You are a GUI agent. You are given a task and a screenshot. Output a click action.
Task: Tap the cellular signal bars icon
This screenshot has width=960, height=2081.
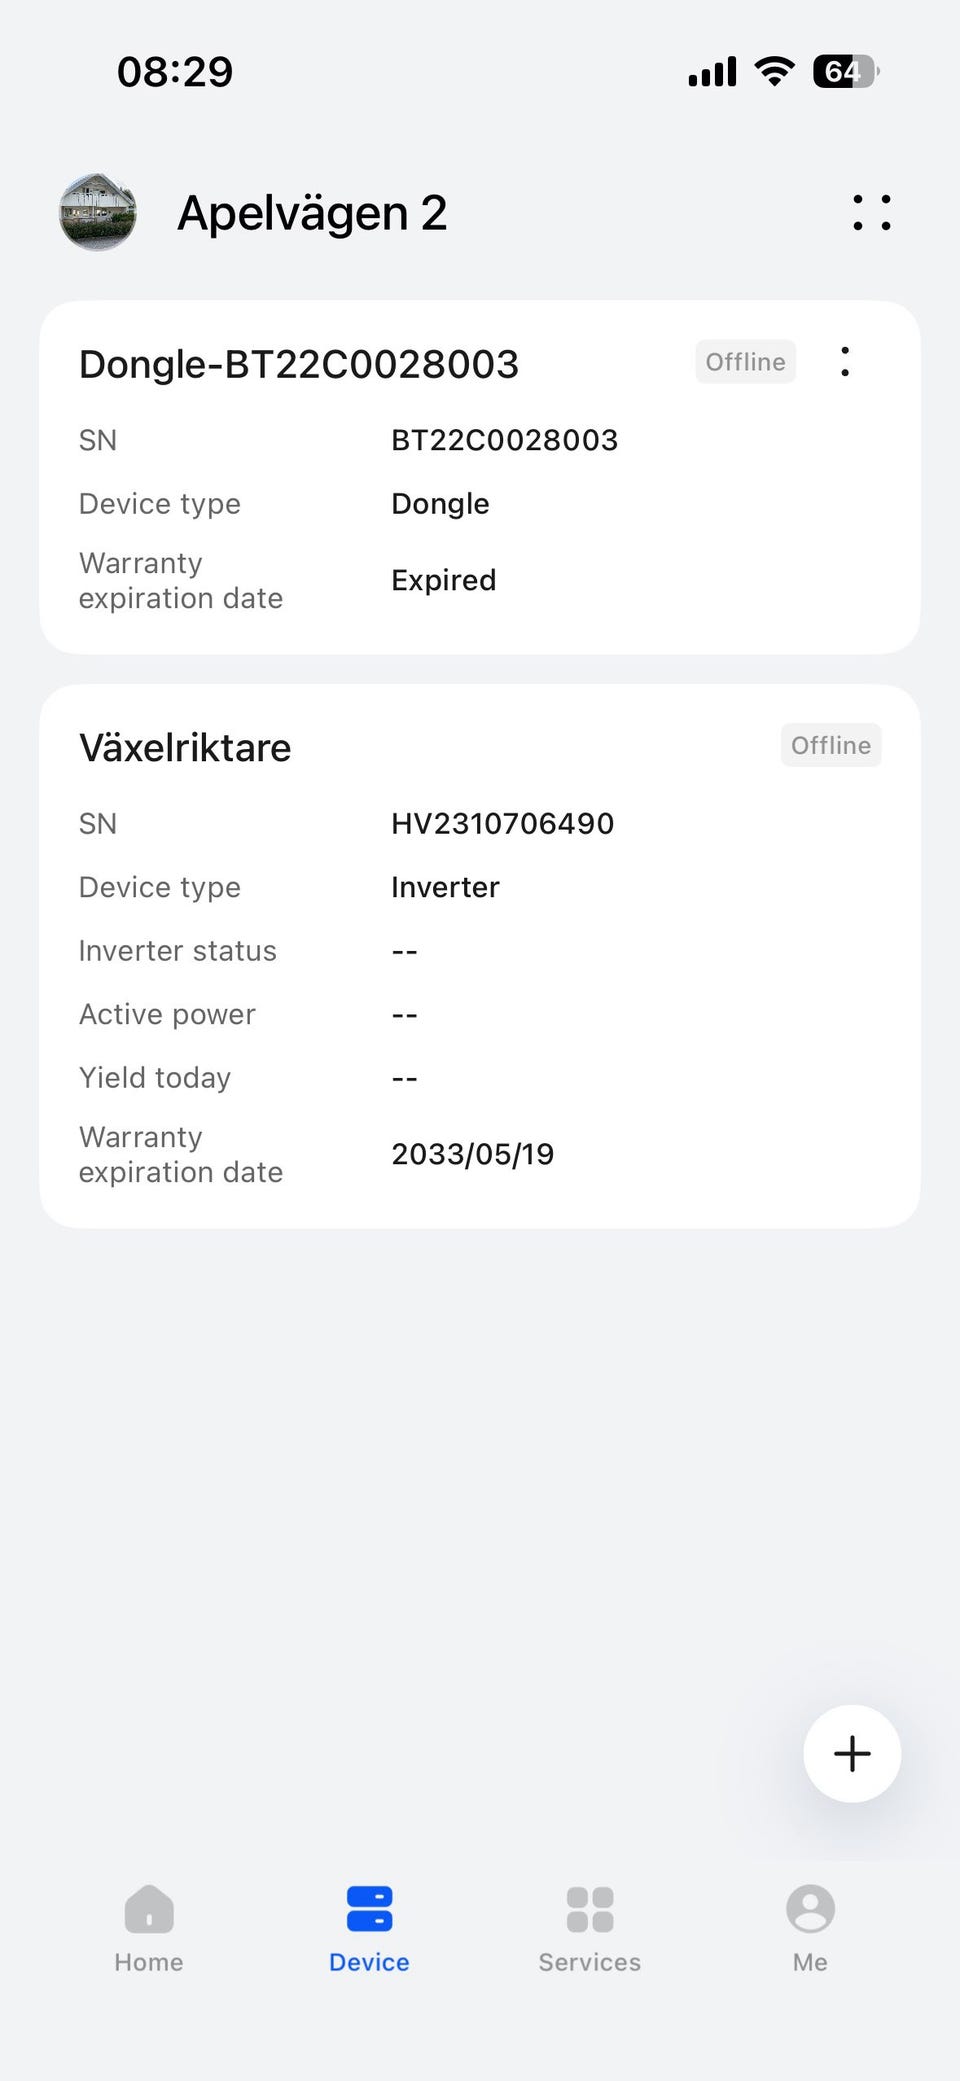pos(712,72)
